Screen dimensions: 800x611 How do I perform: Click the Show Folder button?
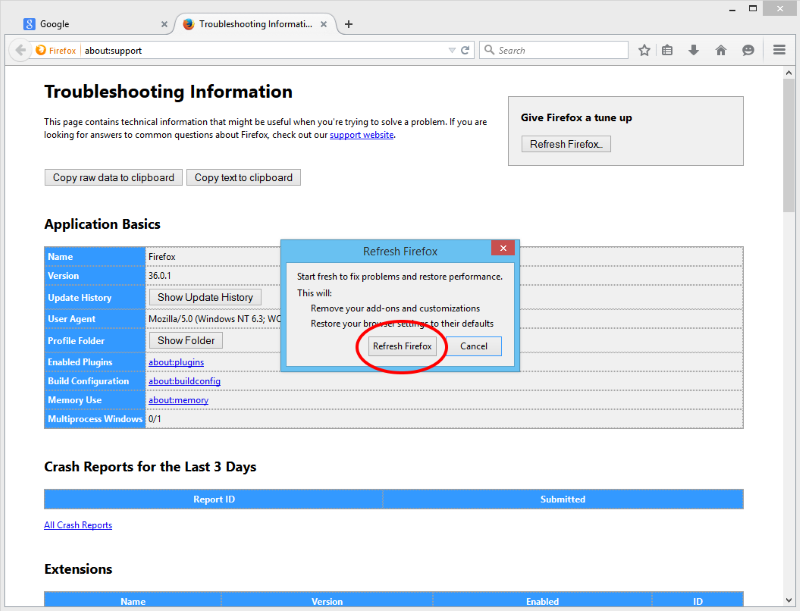(x=186, y=340)
